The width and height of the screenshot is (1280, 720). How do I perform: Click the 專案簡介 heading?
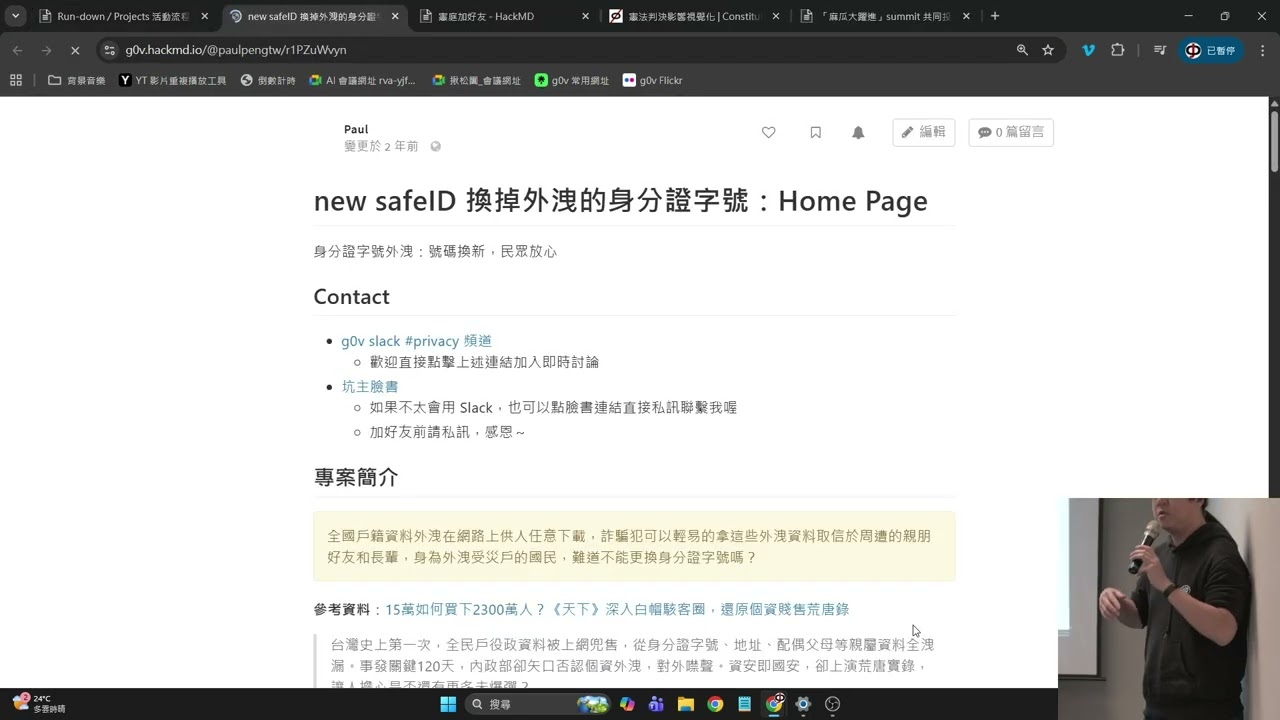pos(356,477)
